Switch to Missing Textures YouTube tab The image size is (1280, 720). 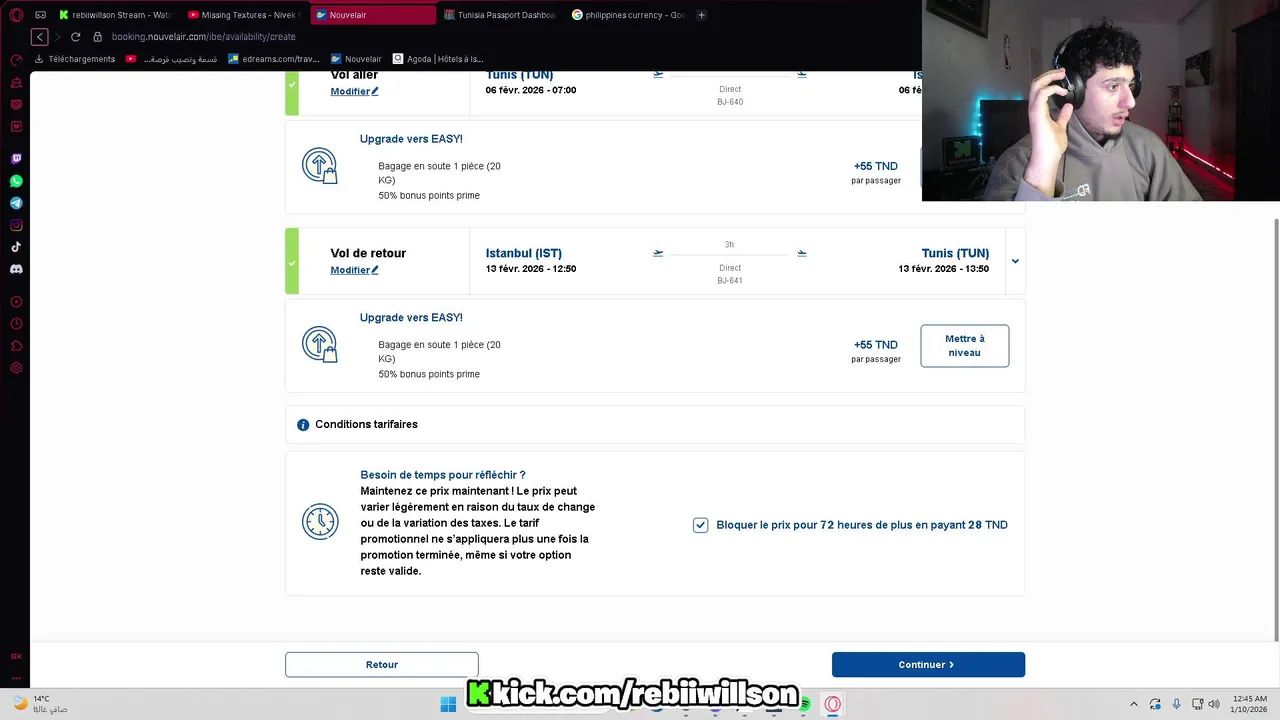coord(244,15)
